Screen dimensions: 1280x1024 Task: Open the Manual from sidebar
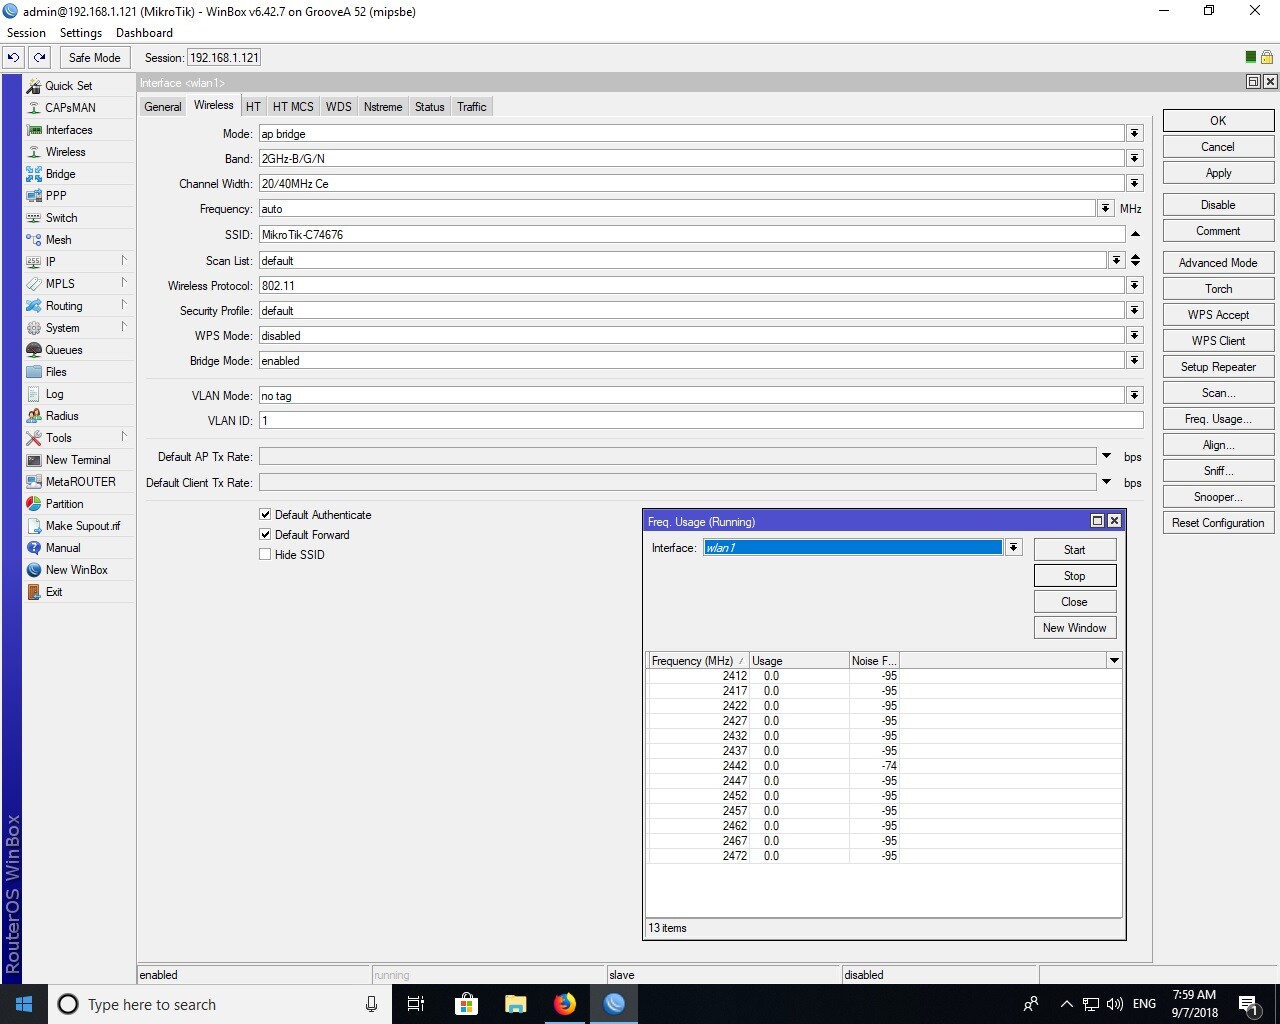point(62,548)
